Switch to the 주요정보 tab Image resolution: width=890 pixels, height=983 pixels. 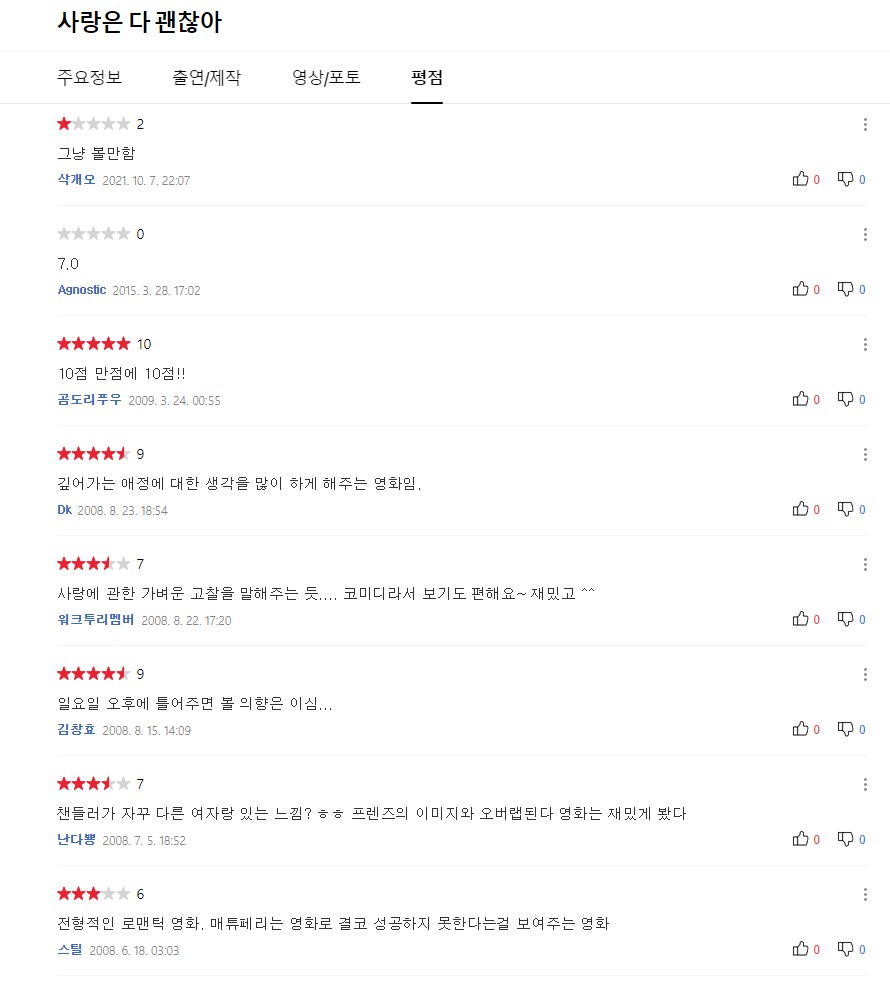[90, 78]
